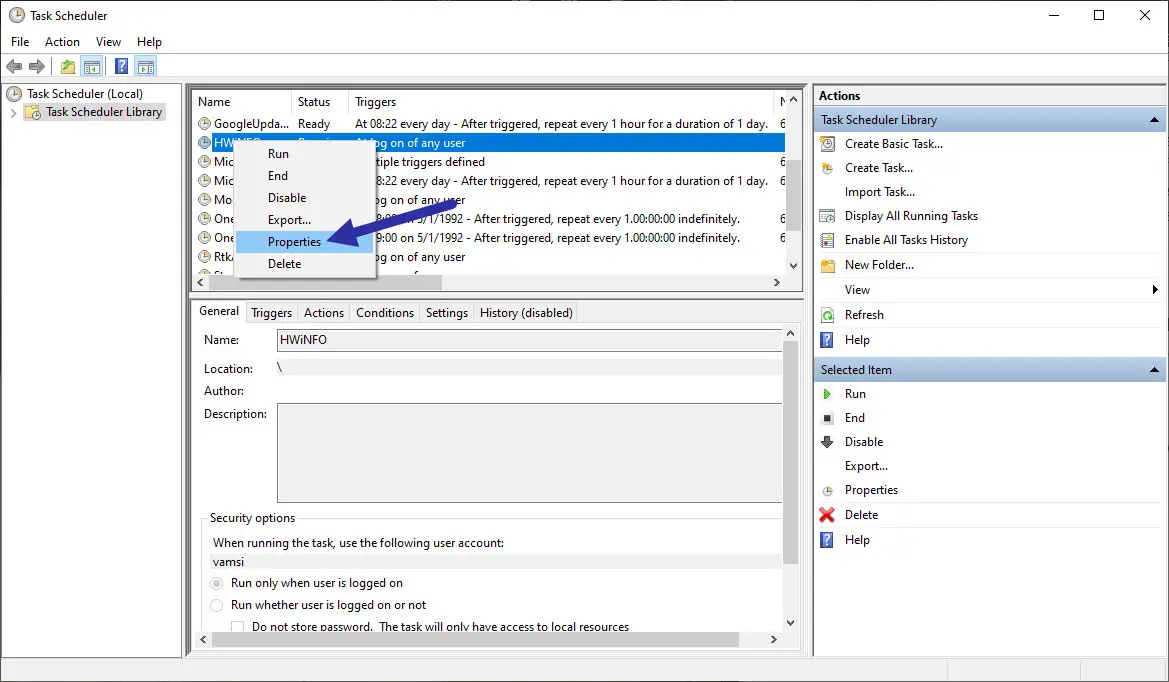
Task: Click the green Refresh icon
Action: (x=828, y=315)
